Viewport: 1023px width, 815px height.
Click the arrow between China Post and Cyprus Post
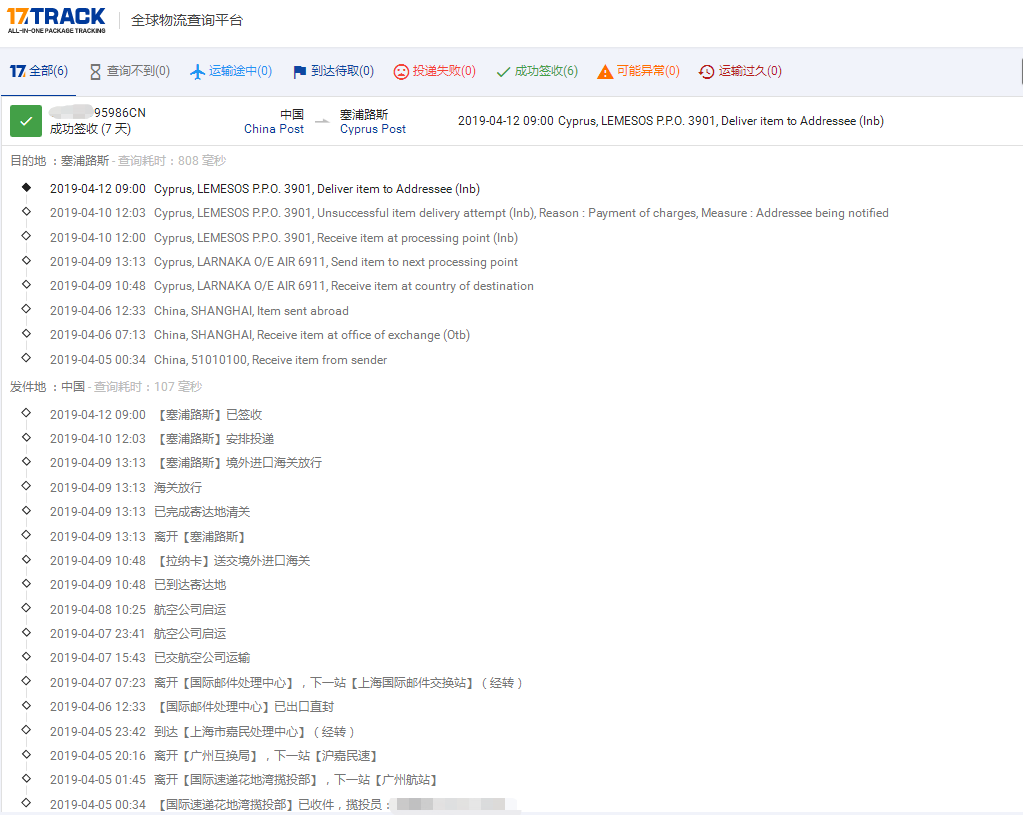tap(321, 122)
